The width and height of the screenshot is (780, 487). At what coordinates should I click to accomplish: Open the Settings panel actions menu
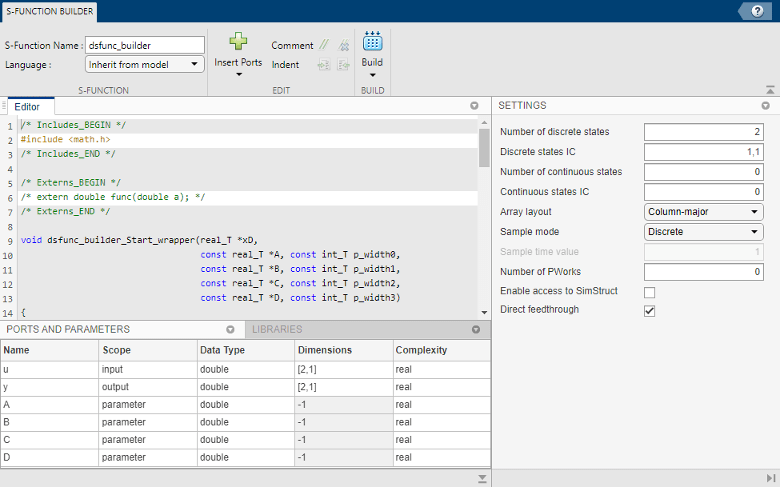tap(765, 105)
